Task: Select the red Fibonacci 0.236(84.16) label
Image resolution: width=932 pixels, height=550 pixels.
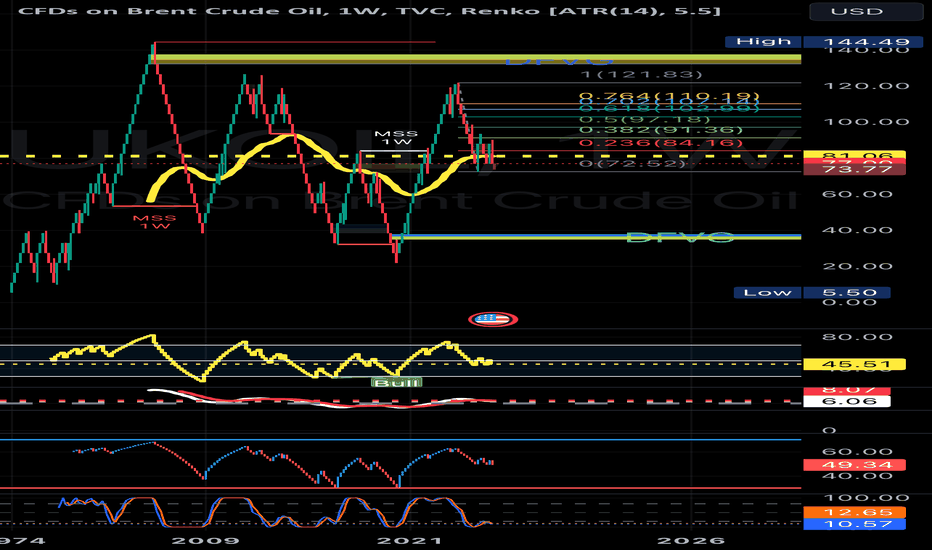Action: [x=661, y=143]
